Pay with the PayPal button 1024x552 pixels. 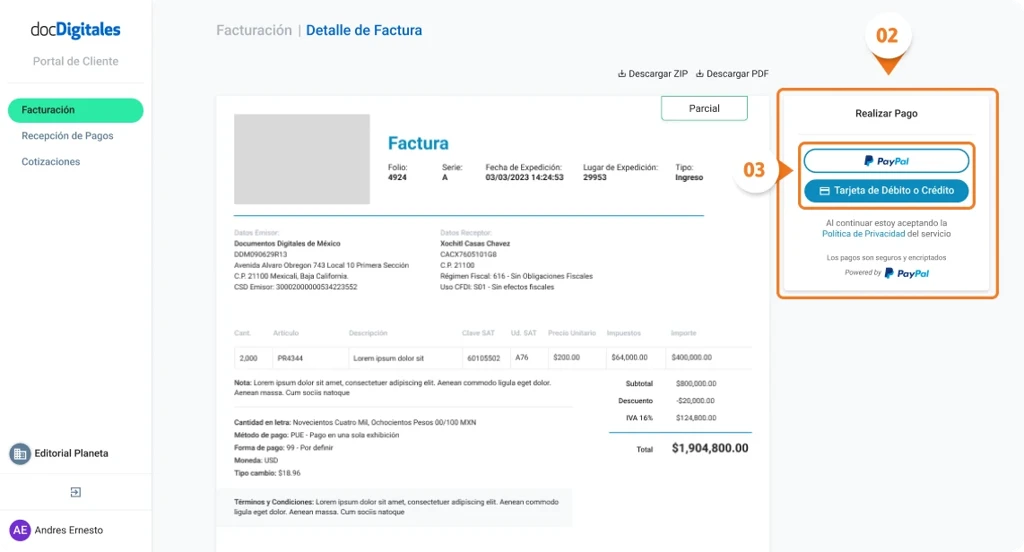coord(886,161)
